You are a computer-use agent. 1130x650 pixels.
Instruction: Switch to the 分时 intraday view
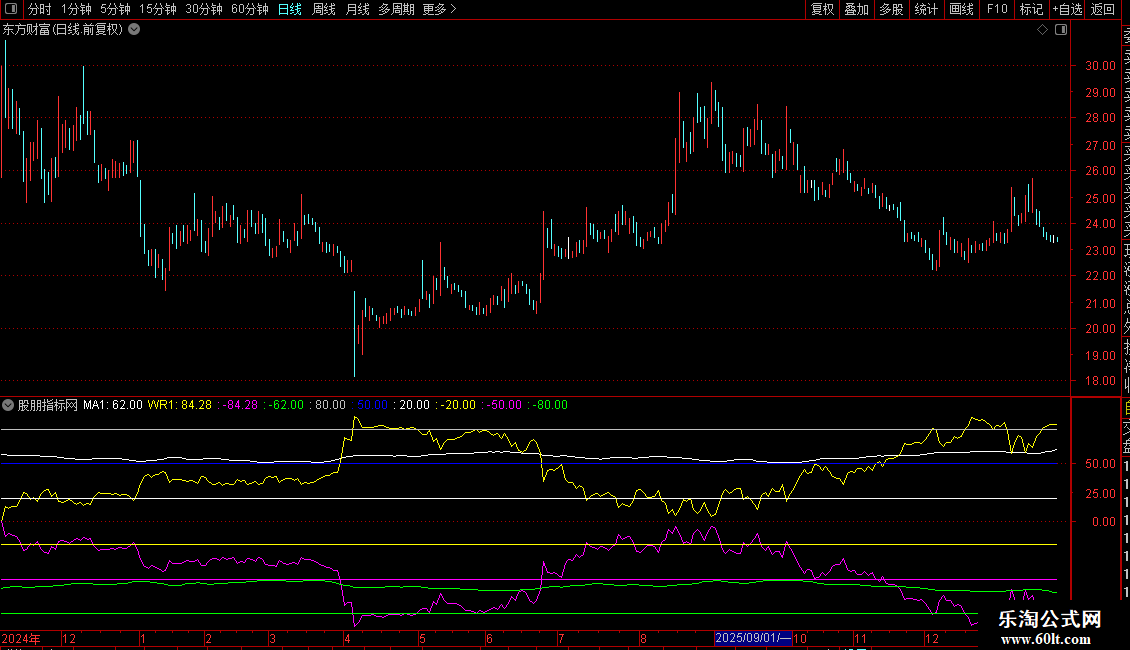coord(39,9)
